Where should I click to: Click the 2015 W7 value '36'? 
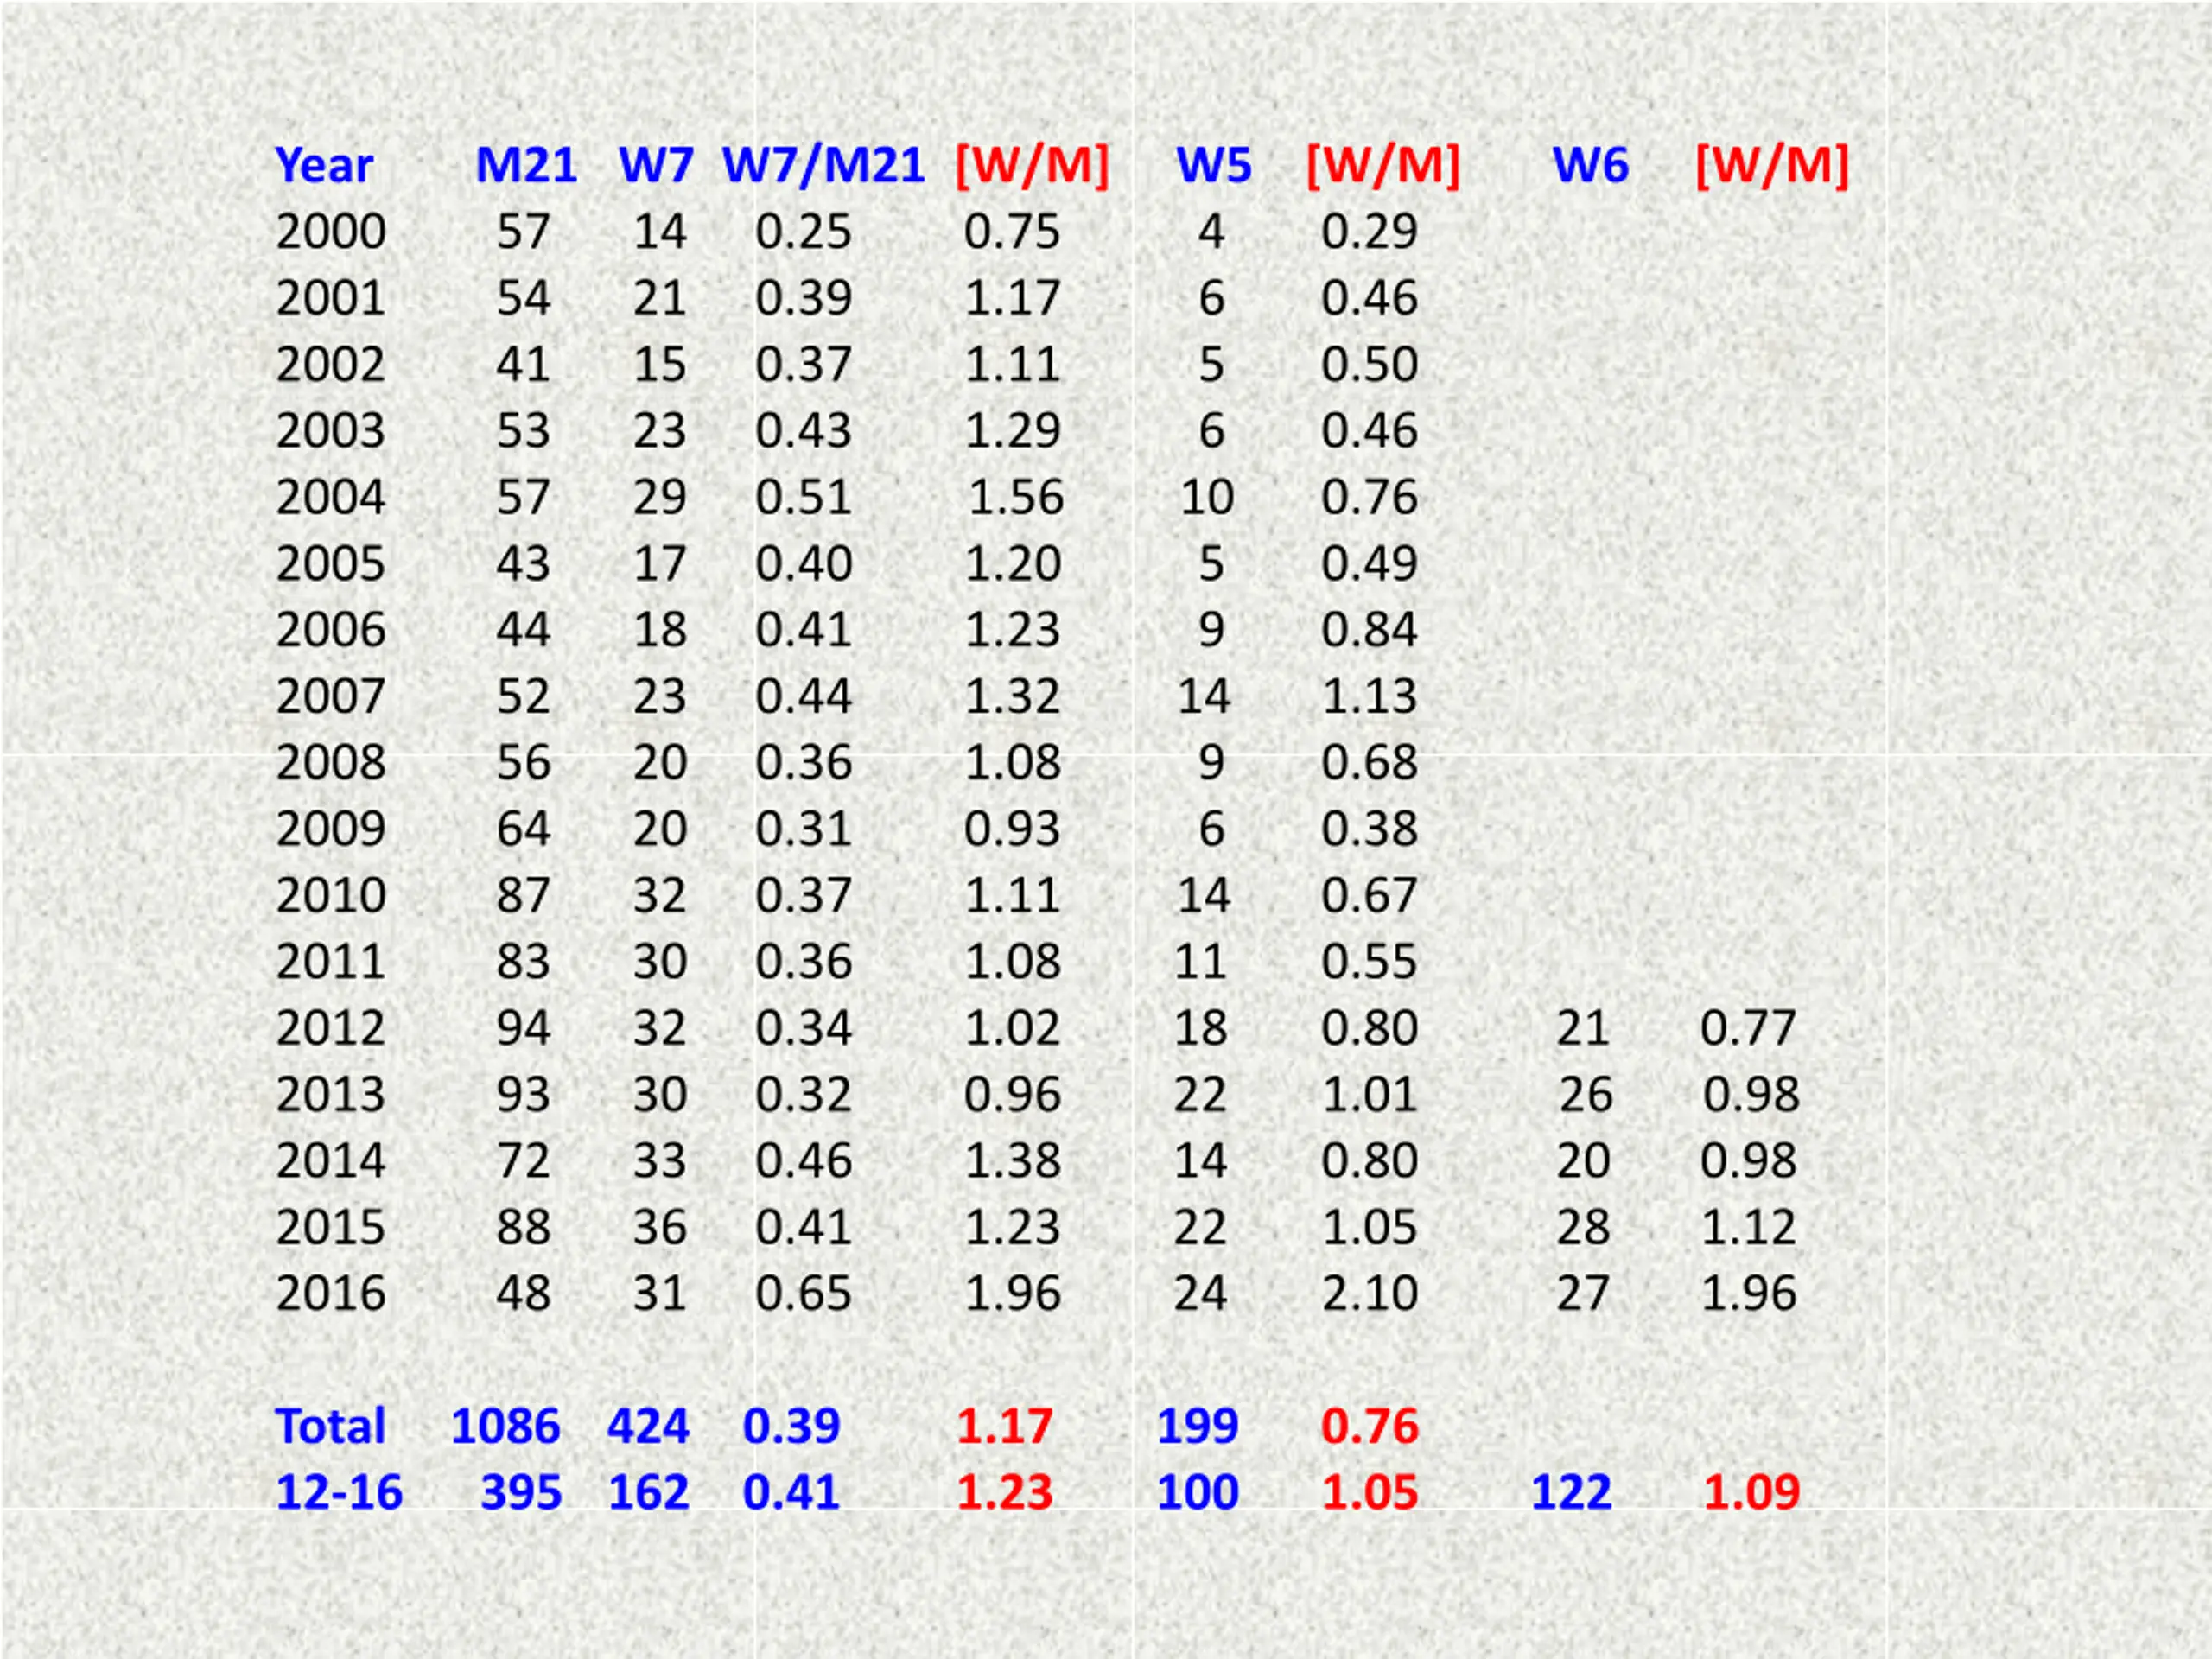pos(660,1227)
